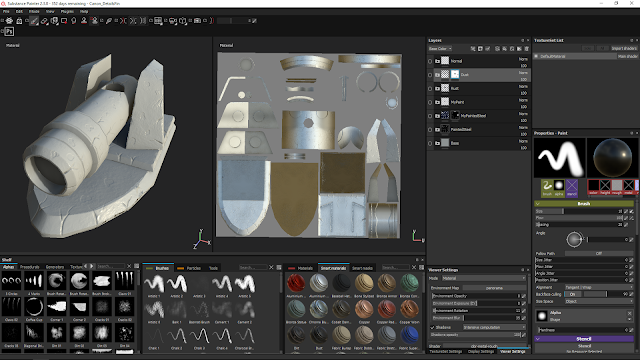Select the Eraser tool in toolbar
The image size is (640, 360).
coord(44,21)
